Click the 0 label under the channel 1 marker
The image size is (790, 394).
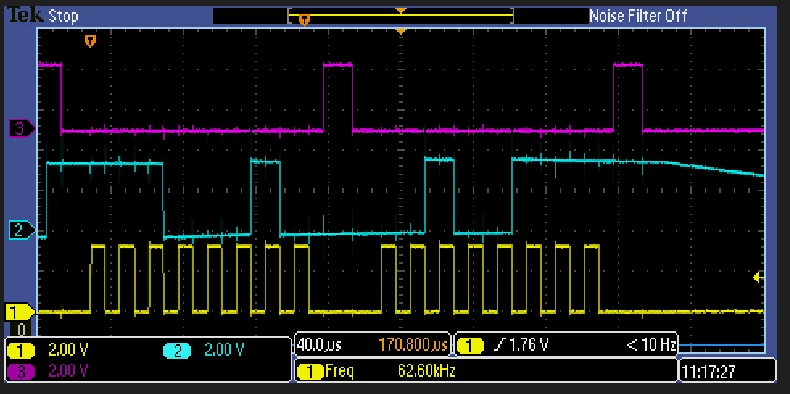point(21,331)
